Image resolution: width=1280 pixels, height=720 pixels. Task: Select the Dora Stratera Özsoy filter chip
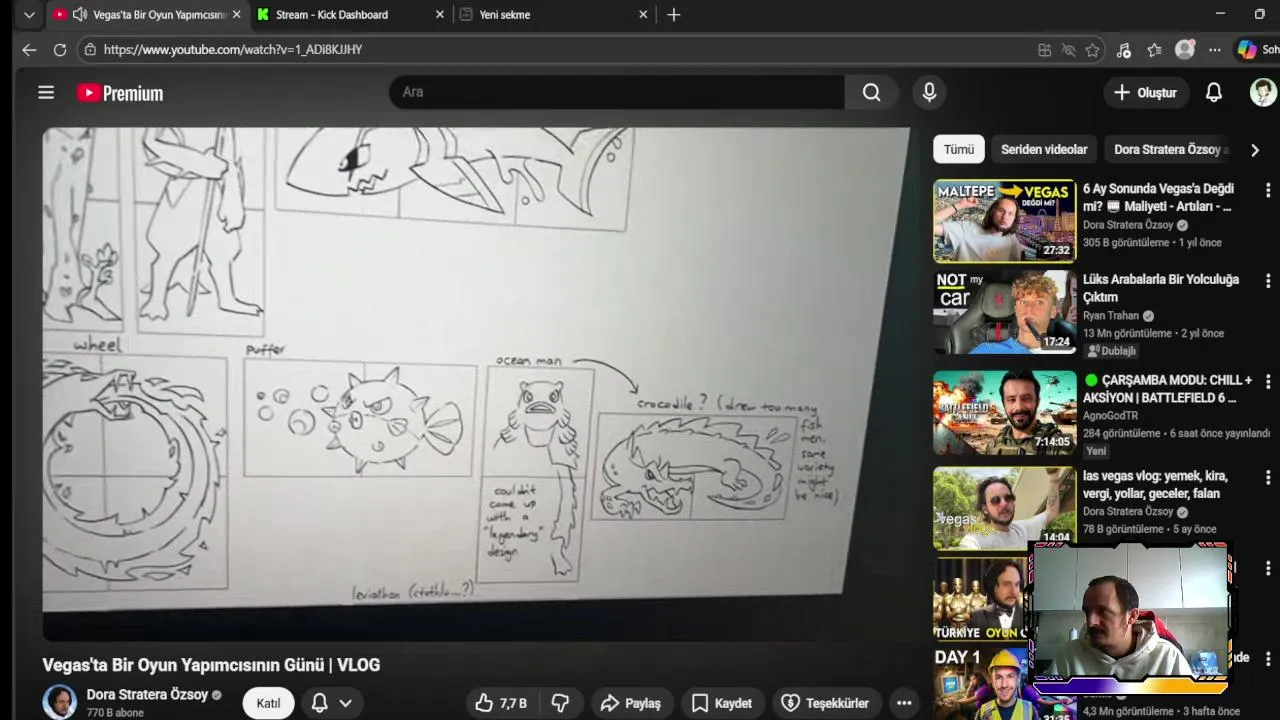pyautogui.click(x=1170, y=150)
